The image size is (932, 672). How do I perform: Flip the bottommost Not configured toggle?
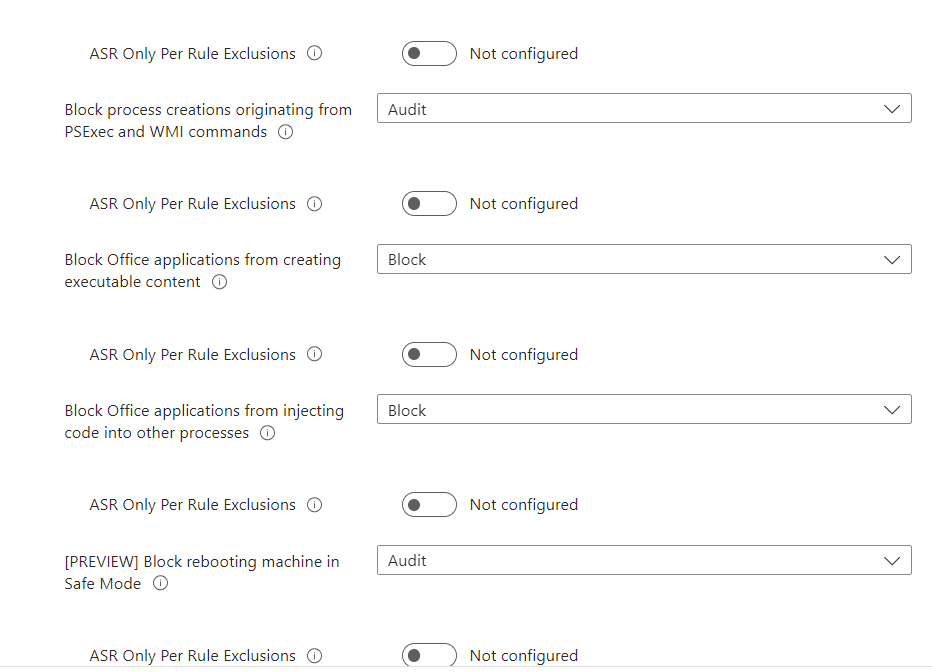point(429,655)
